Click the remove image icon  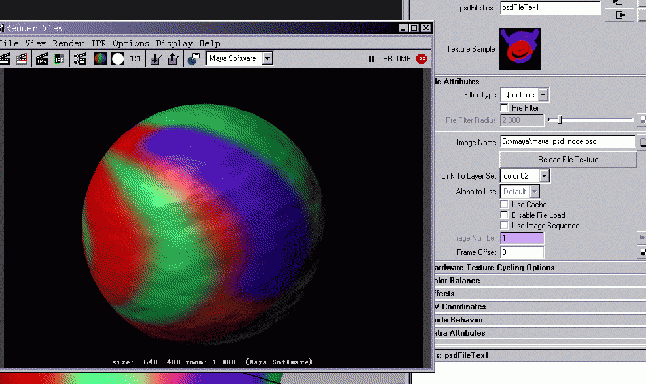173,59
